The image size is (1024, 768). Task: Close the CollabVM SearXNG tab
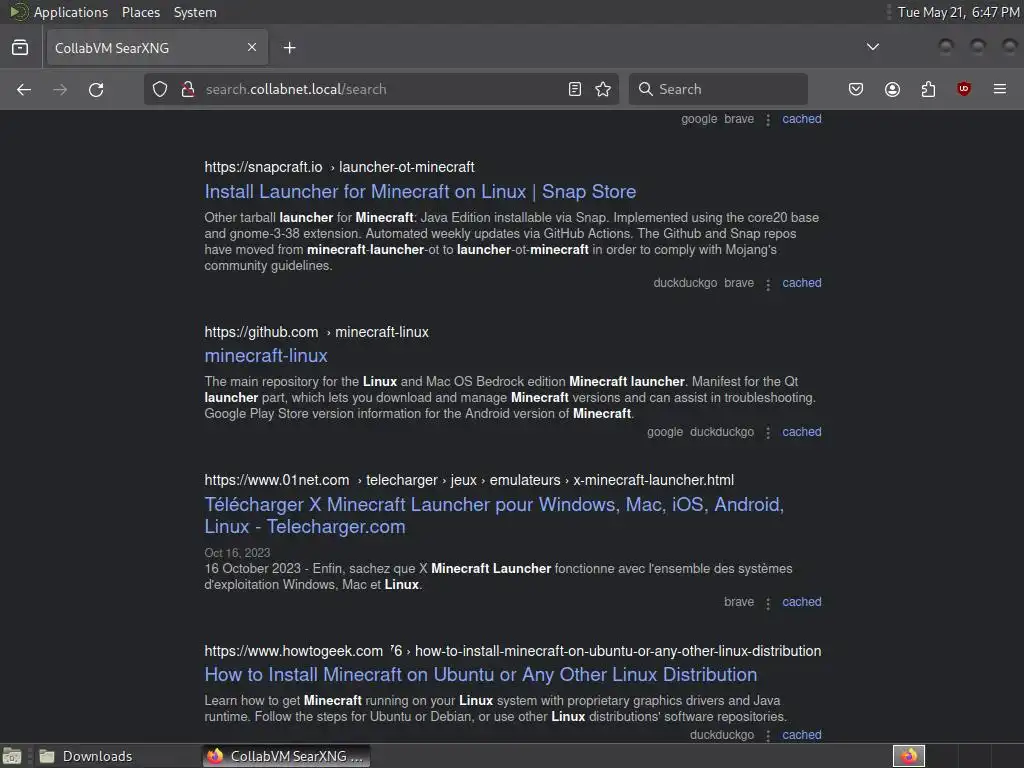pos(252,47)
